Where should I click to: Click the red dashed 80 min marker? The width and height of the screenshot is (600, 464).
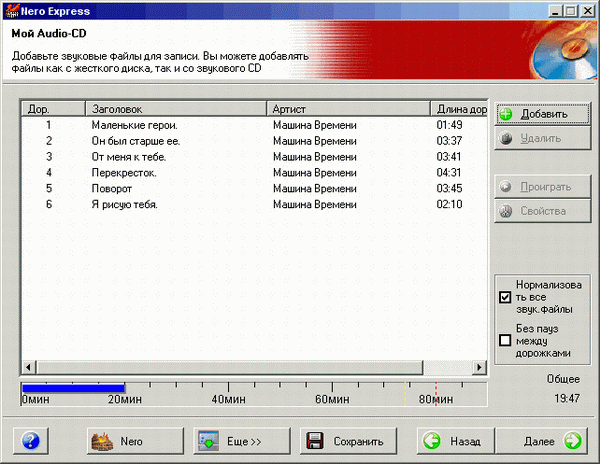[435, 393]
